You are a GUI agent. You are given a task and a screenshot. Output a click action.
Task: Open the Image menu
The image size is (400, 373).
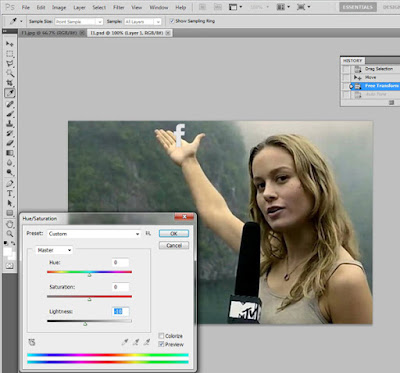59,7
